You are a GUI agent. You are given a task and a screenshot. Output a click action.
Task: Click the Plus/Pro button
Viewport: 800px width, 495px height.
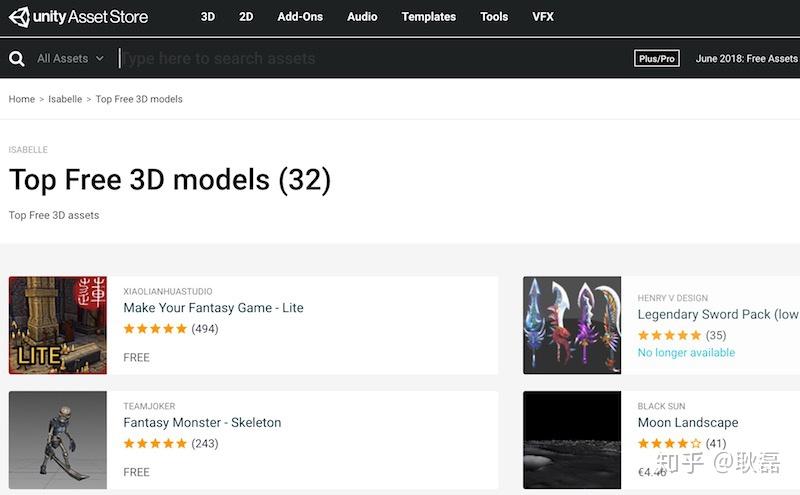[656, 59]
